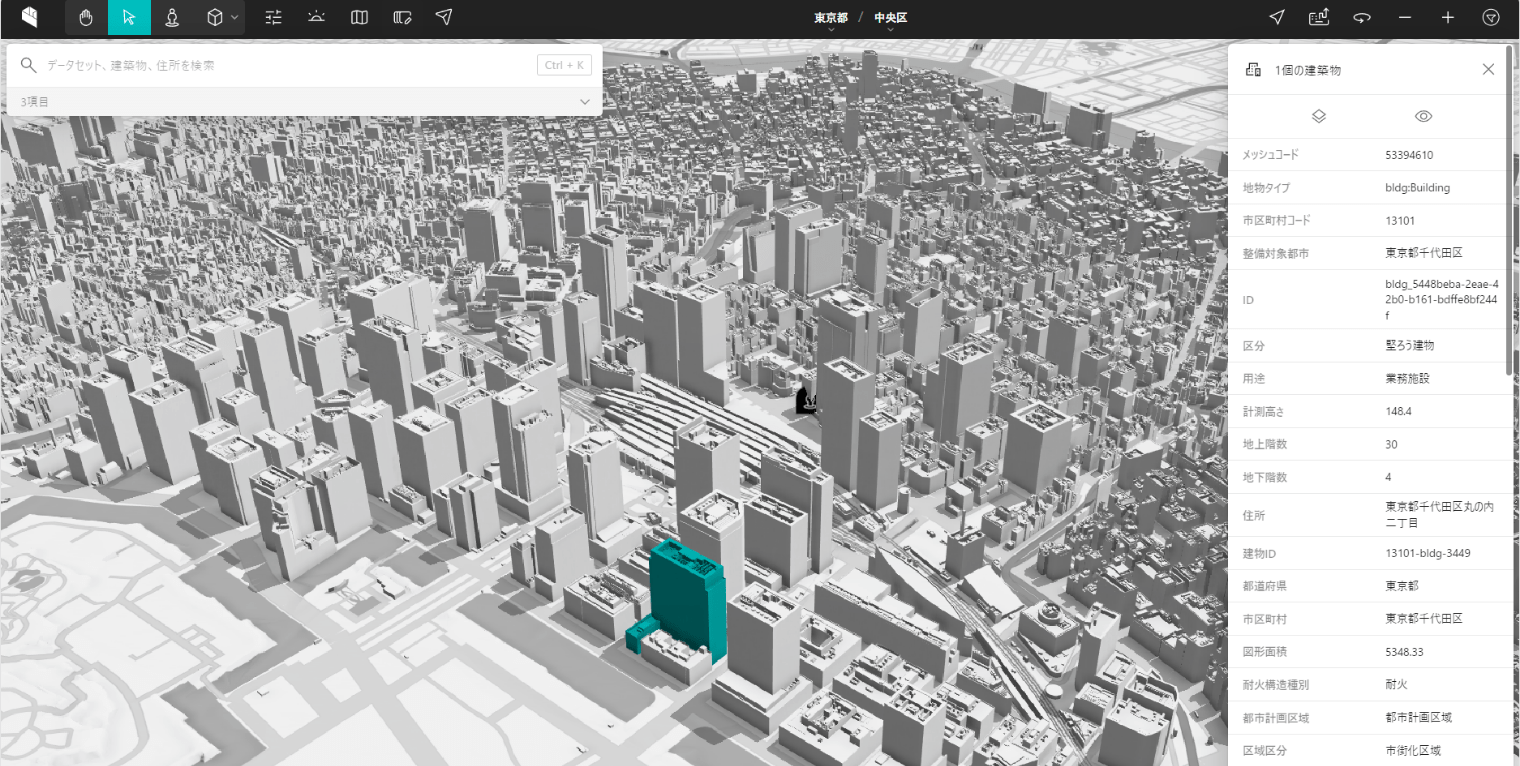Click the bldg:Building value
Viewport: 1520px width, 766px height.
click(1417, 187)
